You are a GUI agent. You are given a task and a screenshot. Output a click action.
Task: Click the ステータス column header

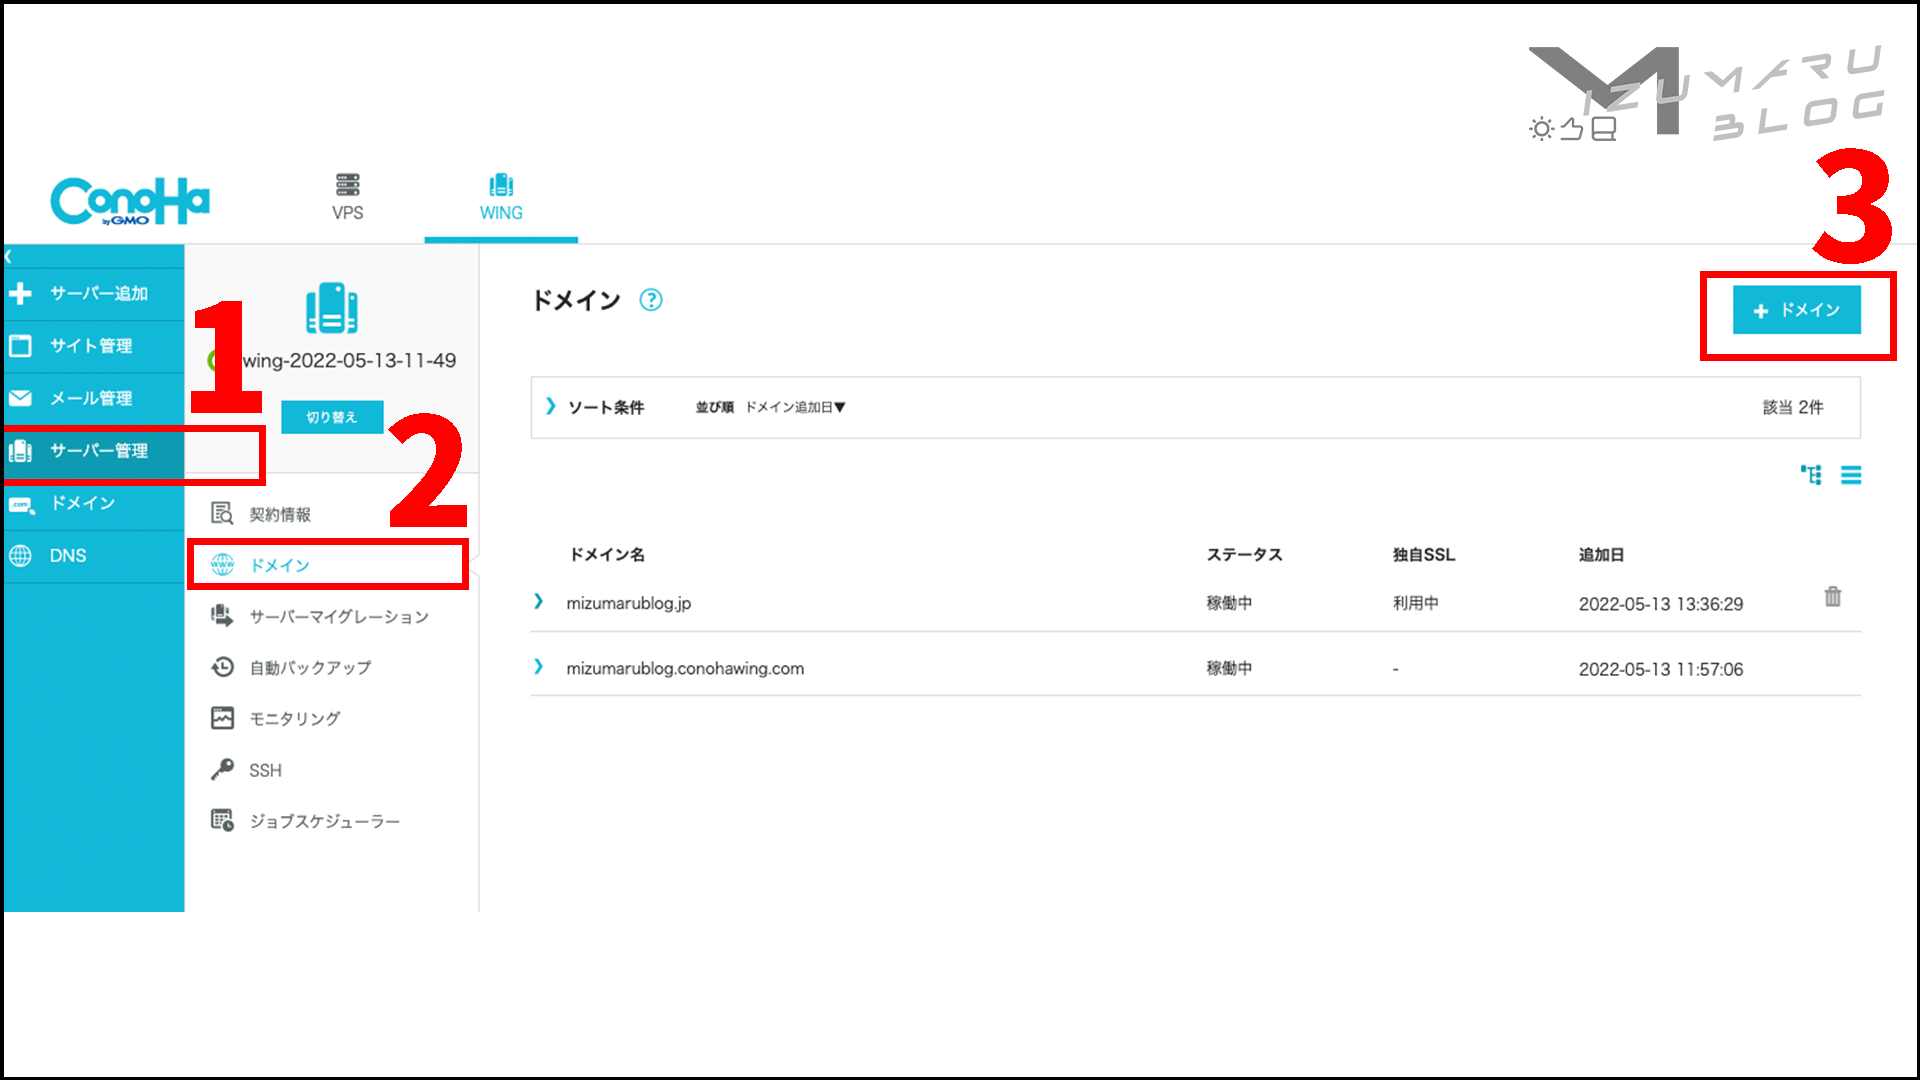[x=1244, y=554]
